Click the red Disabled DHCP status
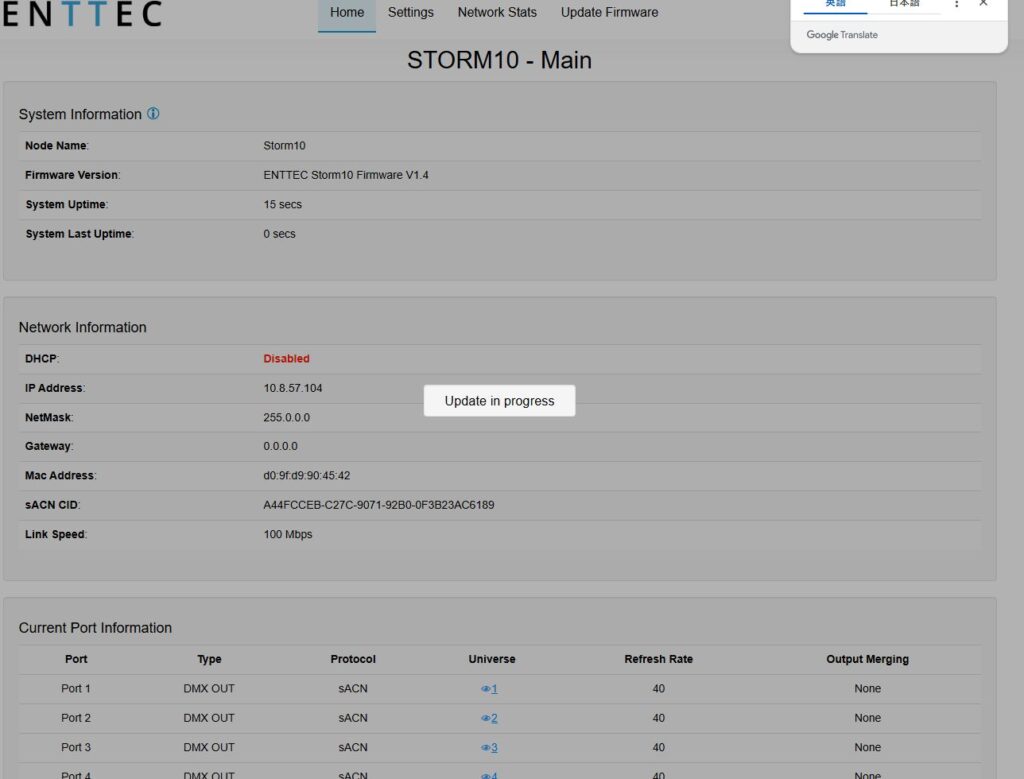The image size is (1024, 779). point(287,358)
